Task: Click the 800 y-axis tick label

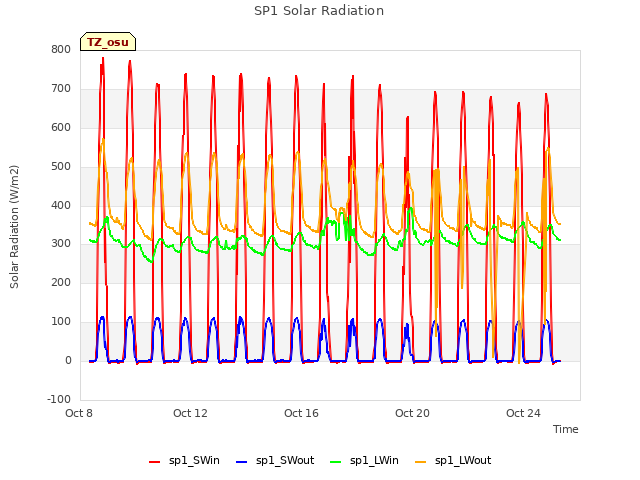Action: pyautogui.click(x=61, y=49)
